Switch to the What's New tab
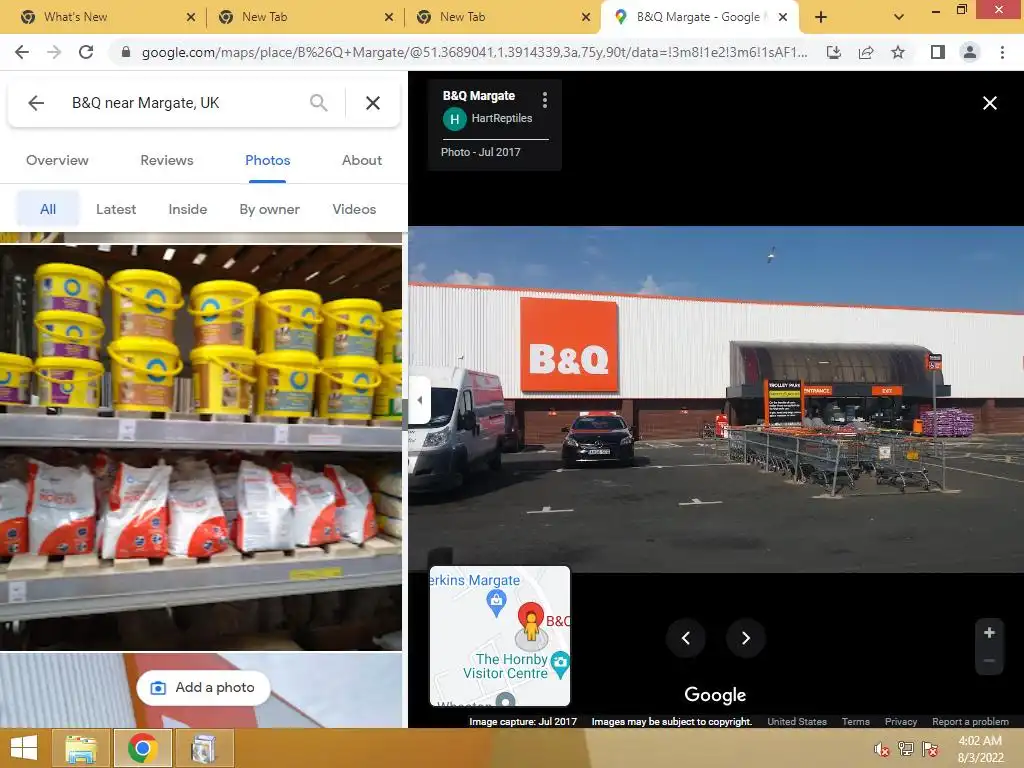 75,17
